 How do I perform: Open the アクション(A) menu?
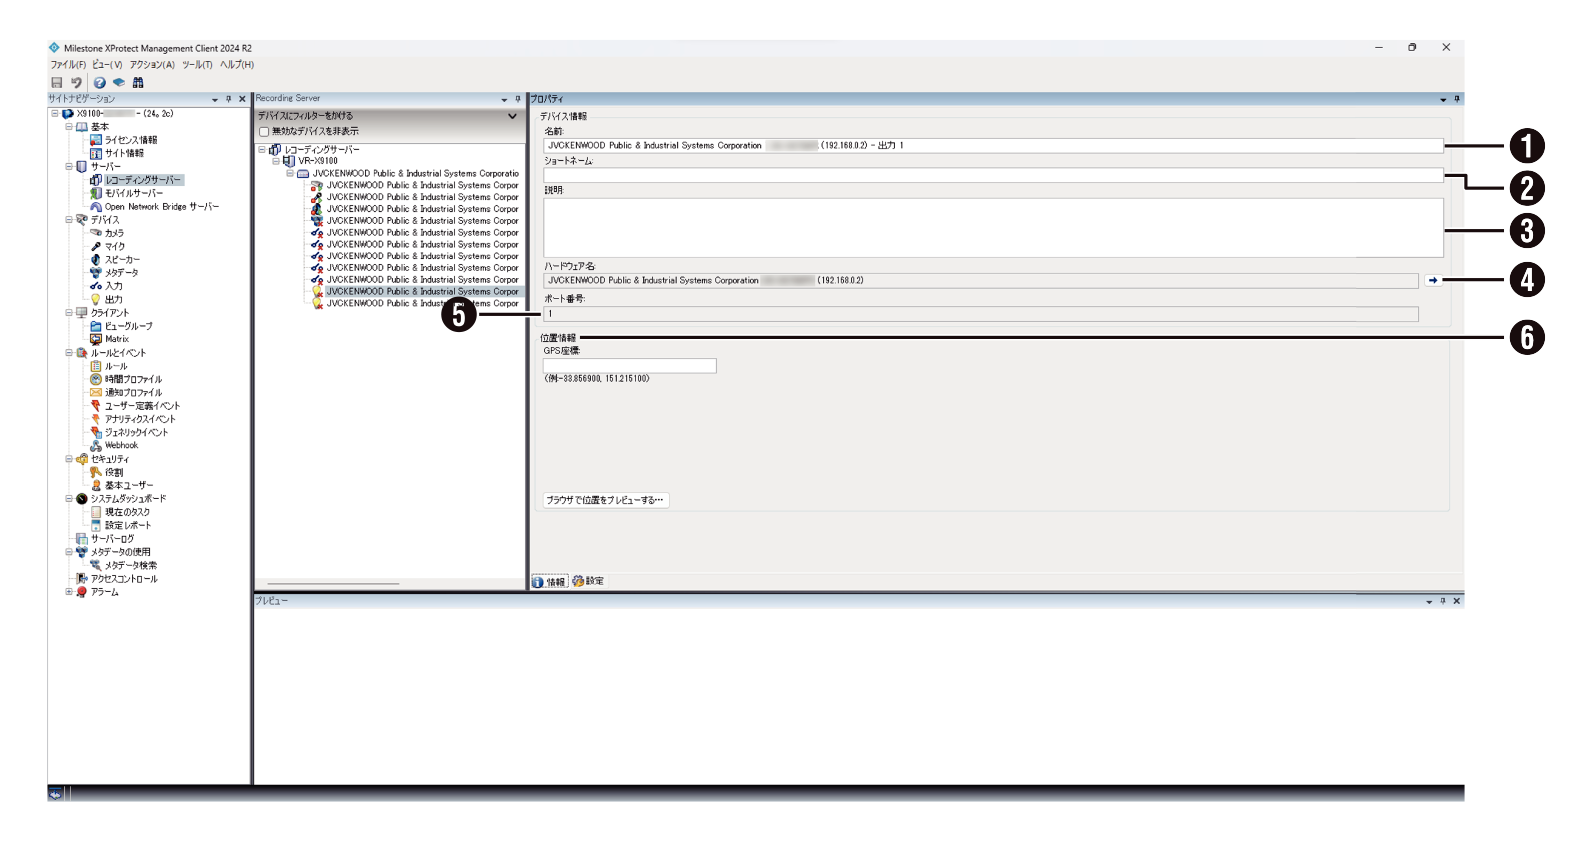[152, 65]
